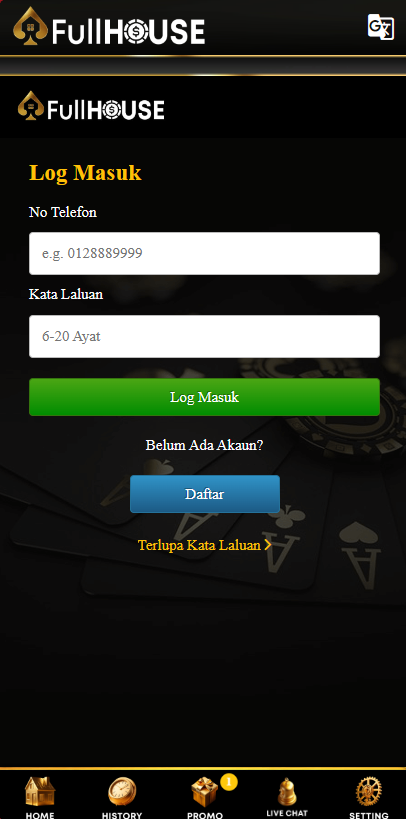The width and height of the screenshot is (406, 819).
Task: Open the Live Chat bell icon
Action: [286, 792]
